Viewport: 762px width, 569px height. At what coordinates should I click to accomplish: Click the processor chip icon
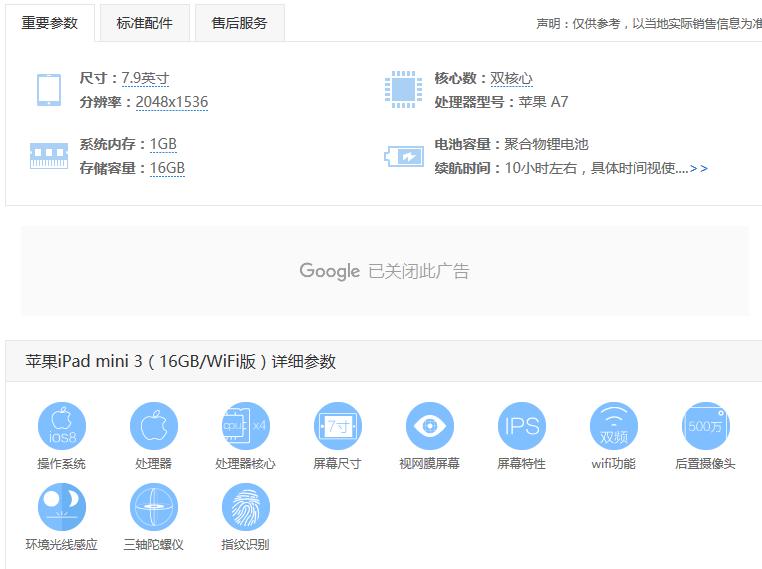(403, 89)
